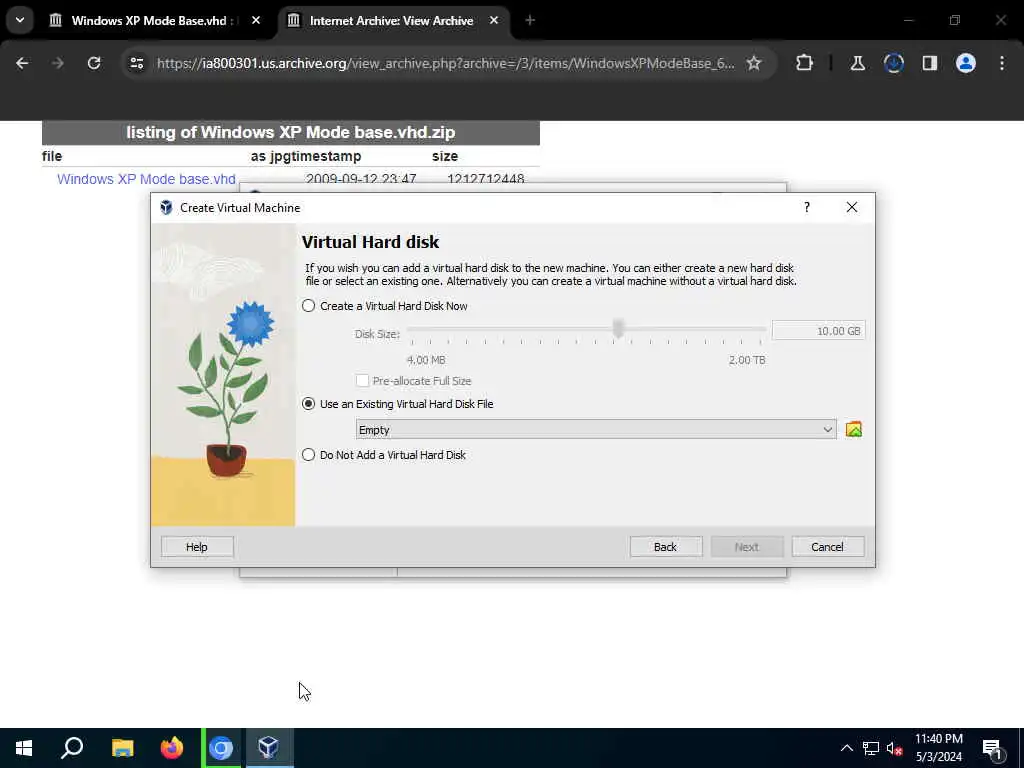This screenshot has height=768, width=1024.
Task: Expand the Empty hard disk file dropdown
Action: (596, 429)
